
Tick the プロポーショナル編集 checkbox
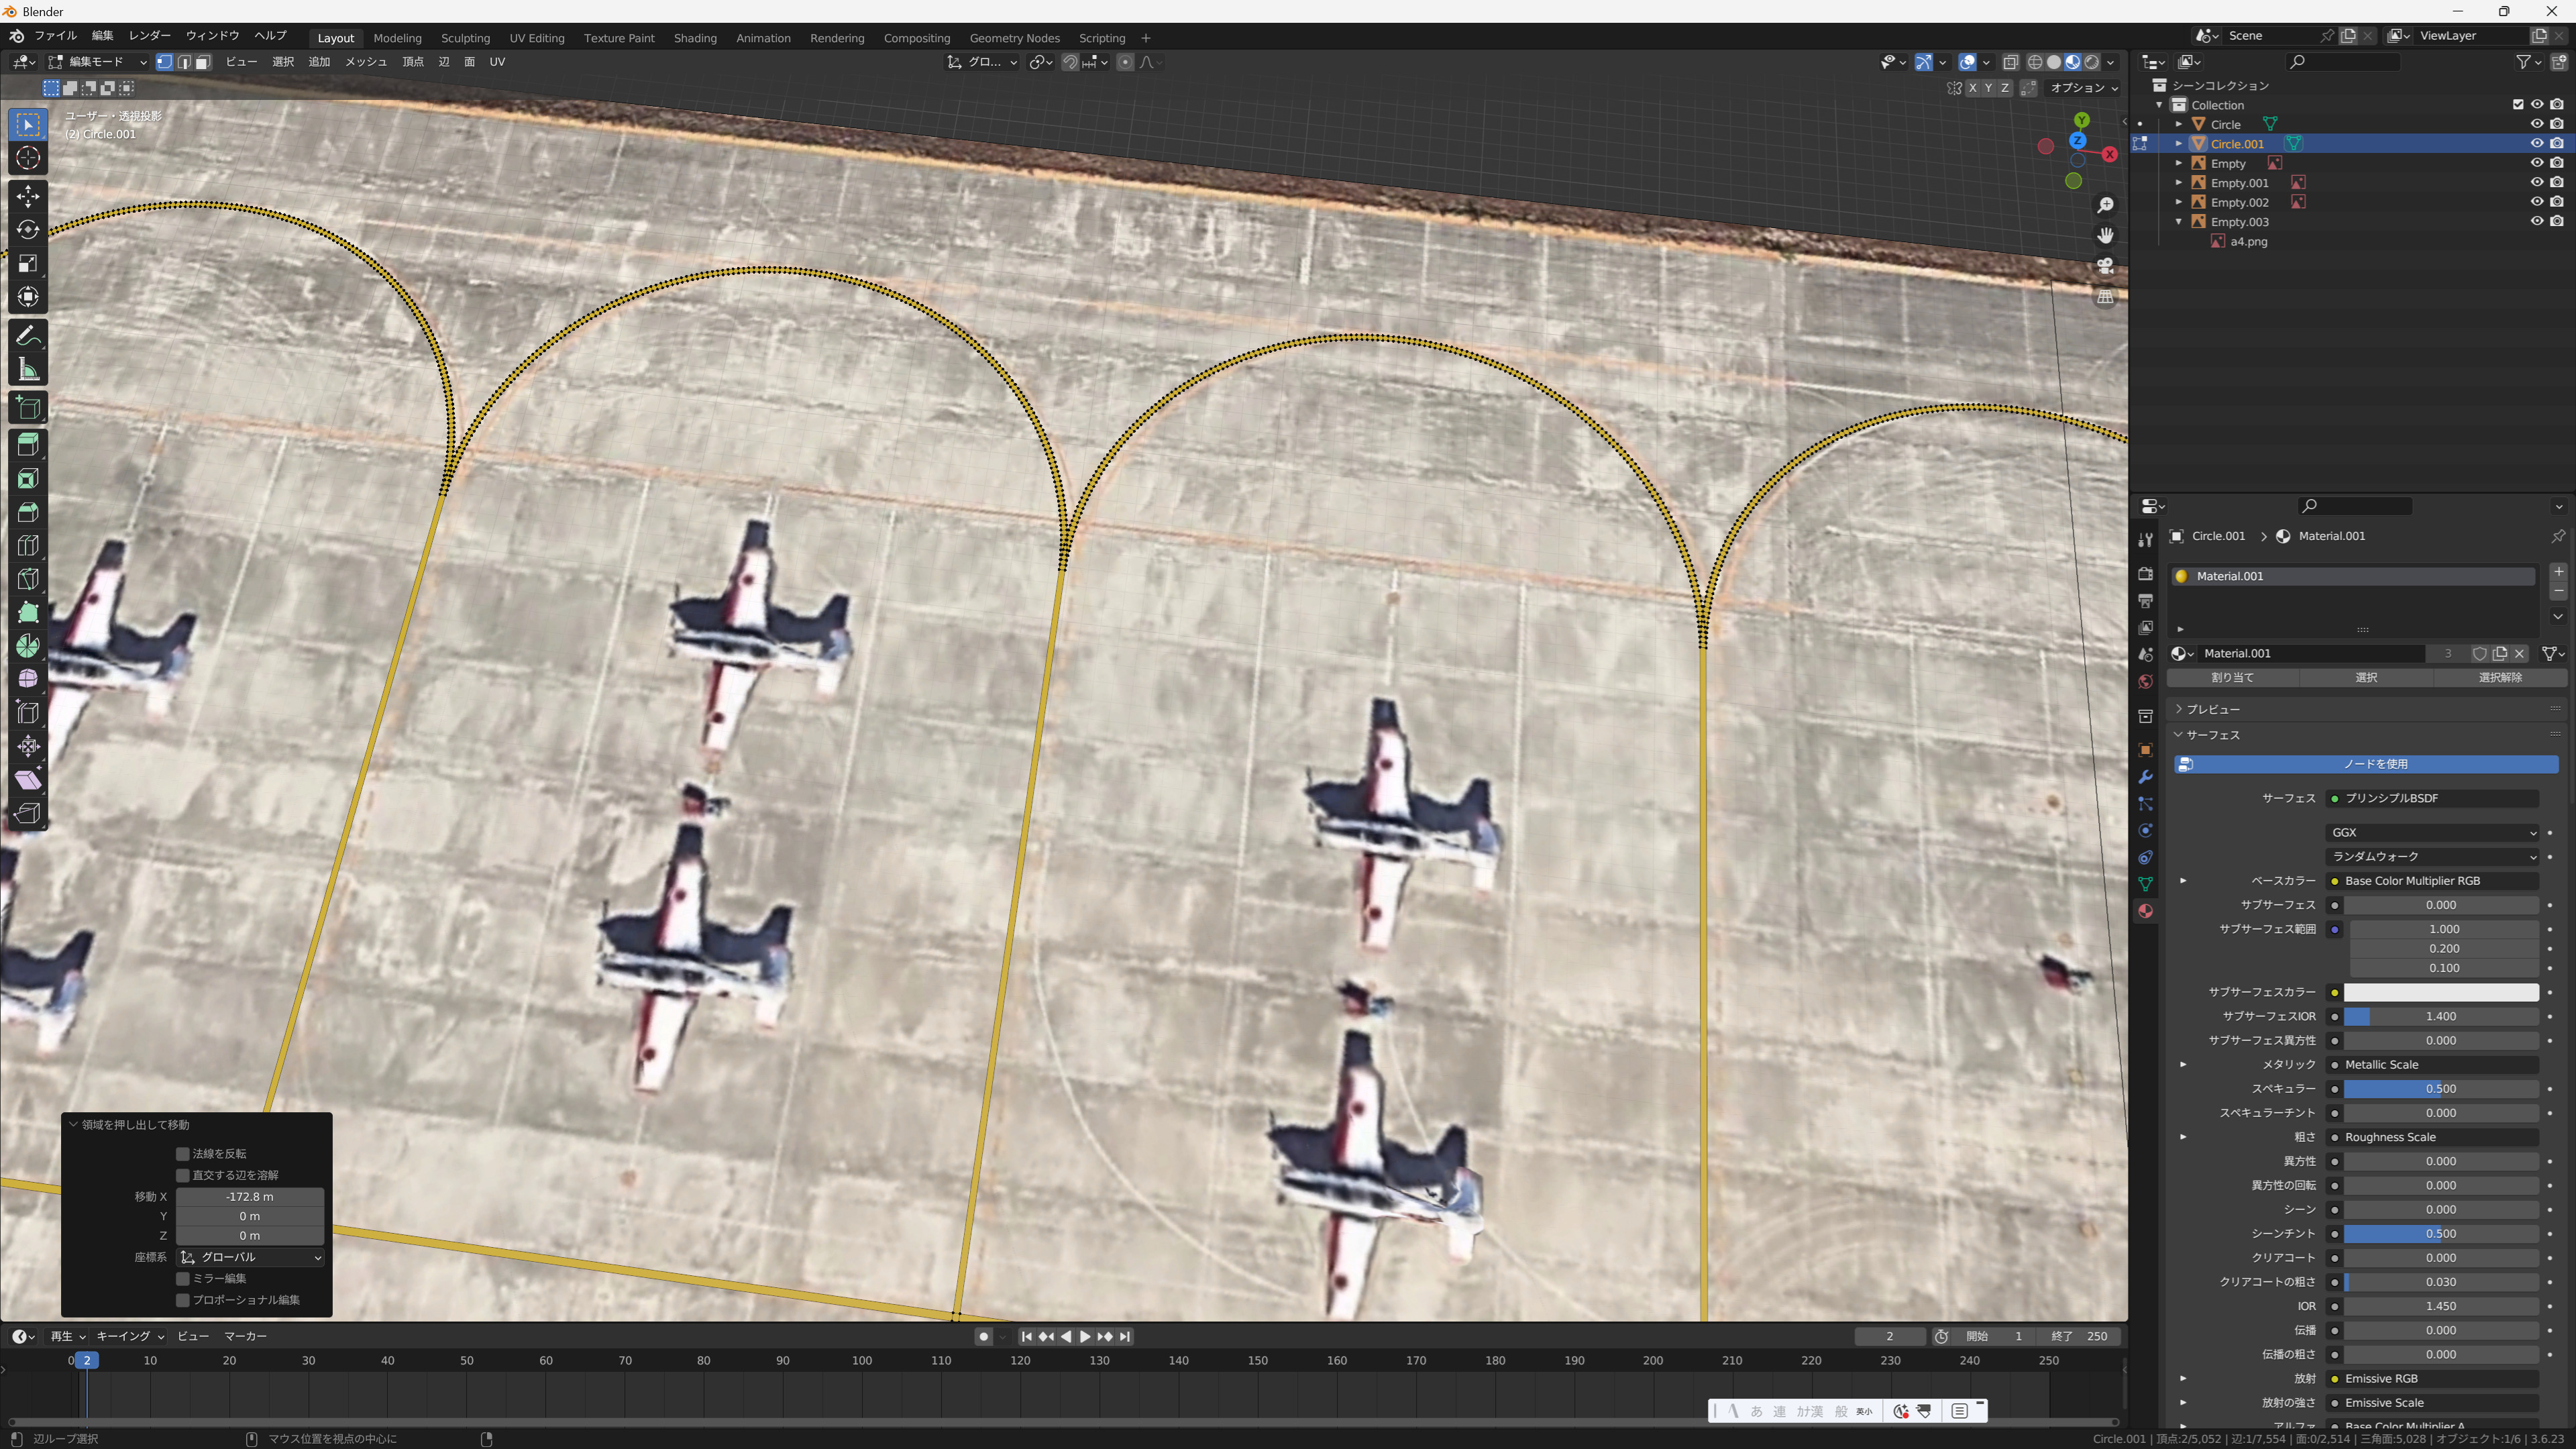point(183,1300)
